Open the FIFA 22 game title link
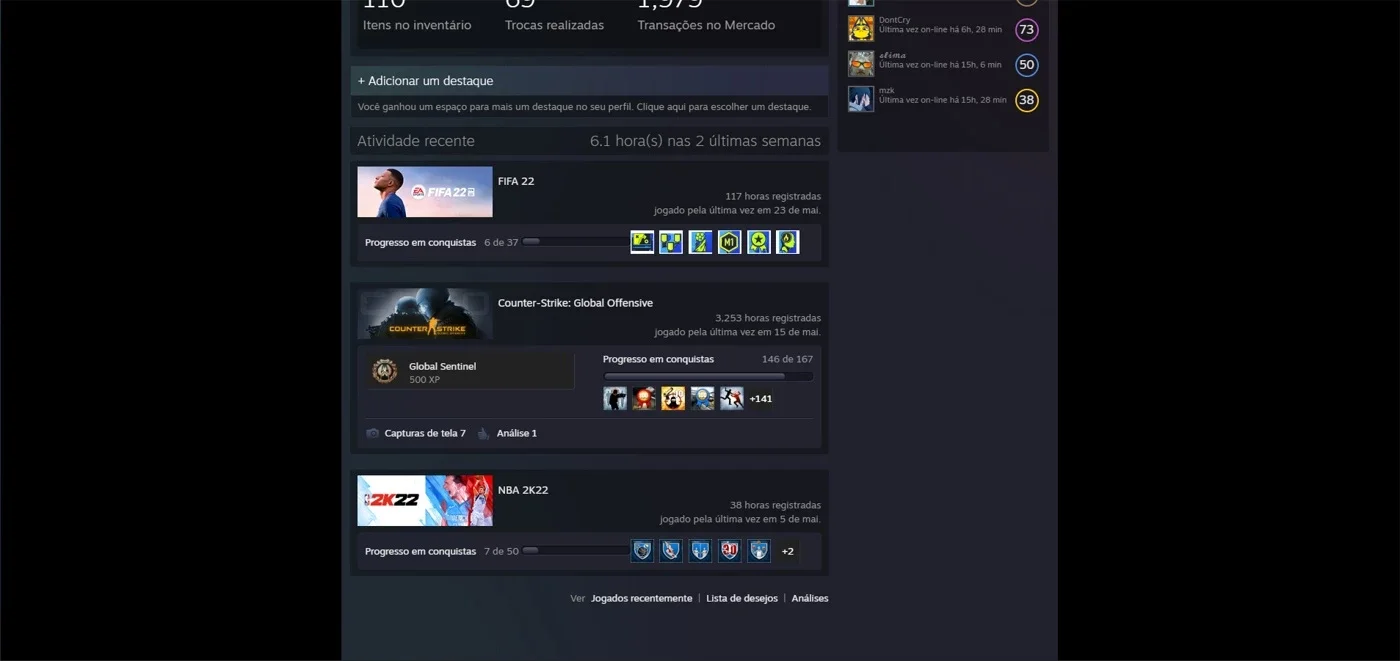The height and width of the screenshot is (661, 1400). (516, 181)
